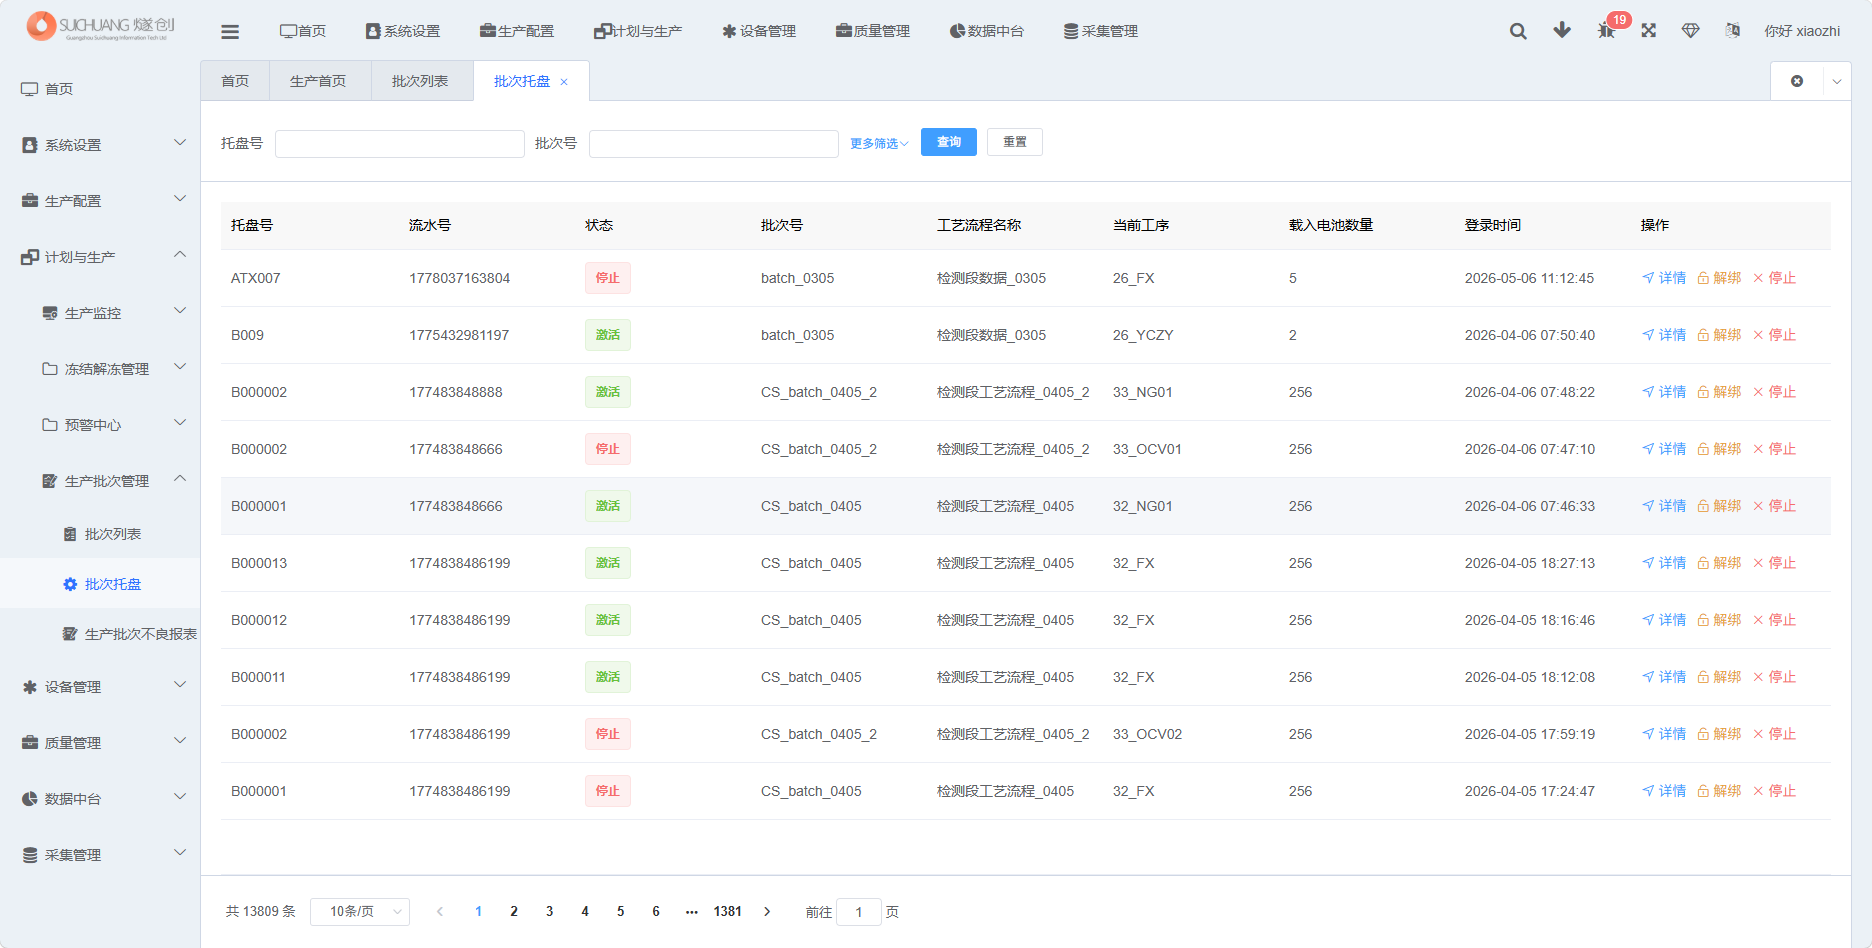Expand 质量管理 in the left sidebar
This screenshot has width=1872, height=948.
pyautogui.click(x=100, y=743)
